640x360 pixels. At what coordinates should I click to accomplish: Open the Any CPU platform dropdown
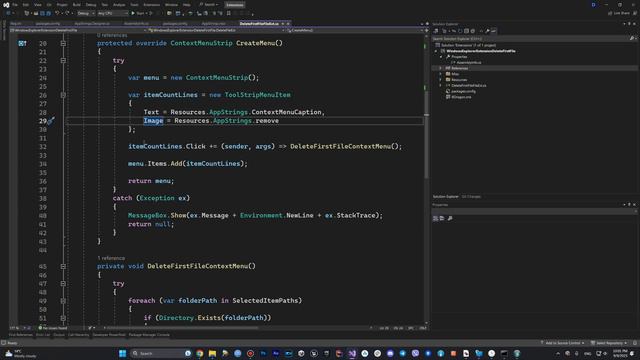coord(113,13)
